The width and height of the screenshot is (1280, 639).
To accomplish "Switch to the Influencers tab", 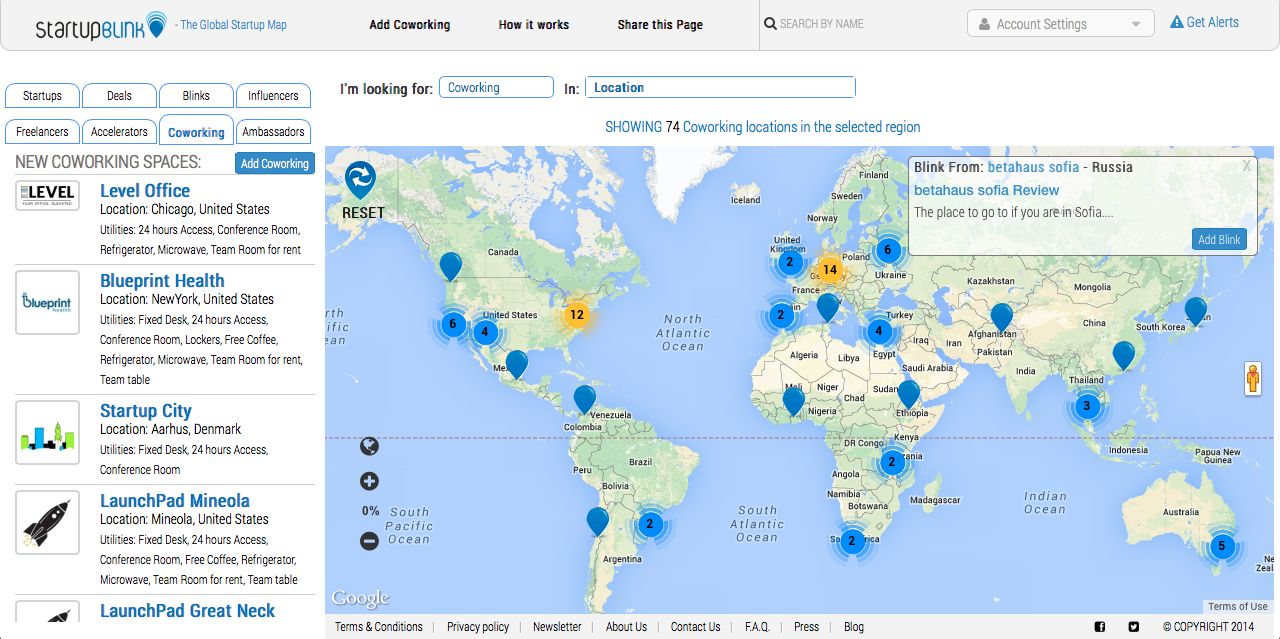I will (x=273, y=96).
